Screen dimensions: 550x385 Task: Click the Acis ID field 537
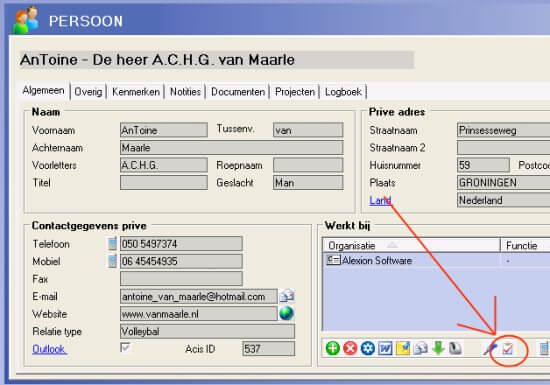point(269,349)
